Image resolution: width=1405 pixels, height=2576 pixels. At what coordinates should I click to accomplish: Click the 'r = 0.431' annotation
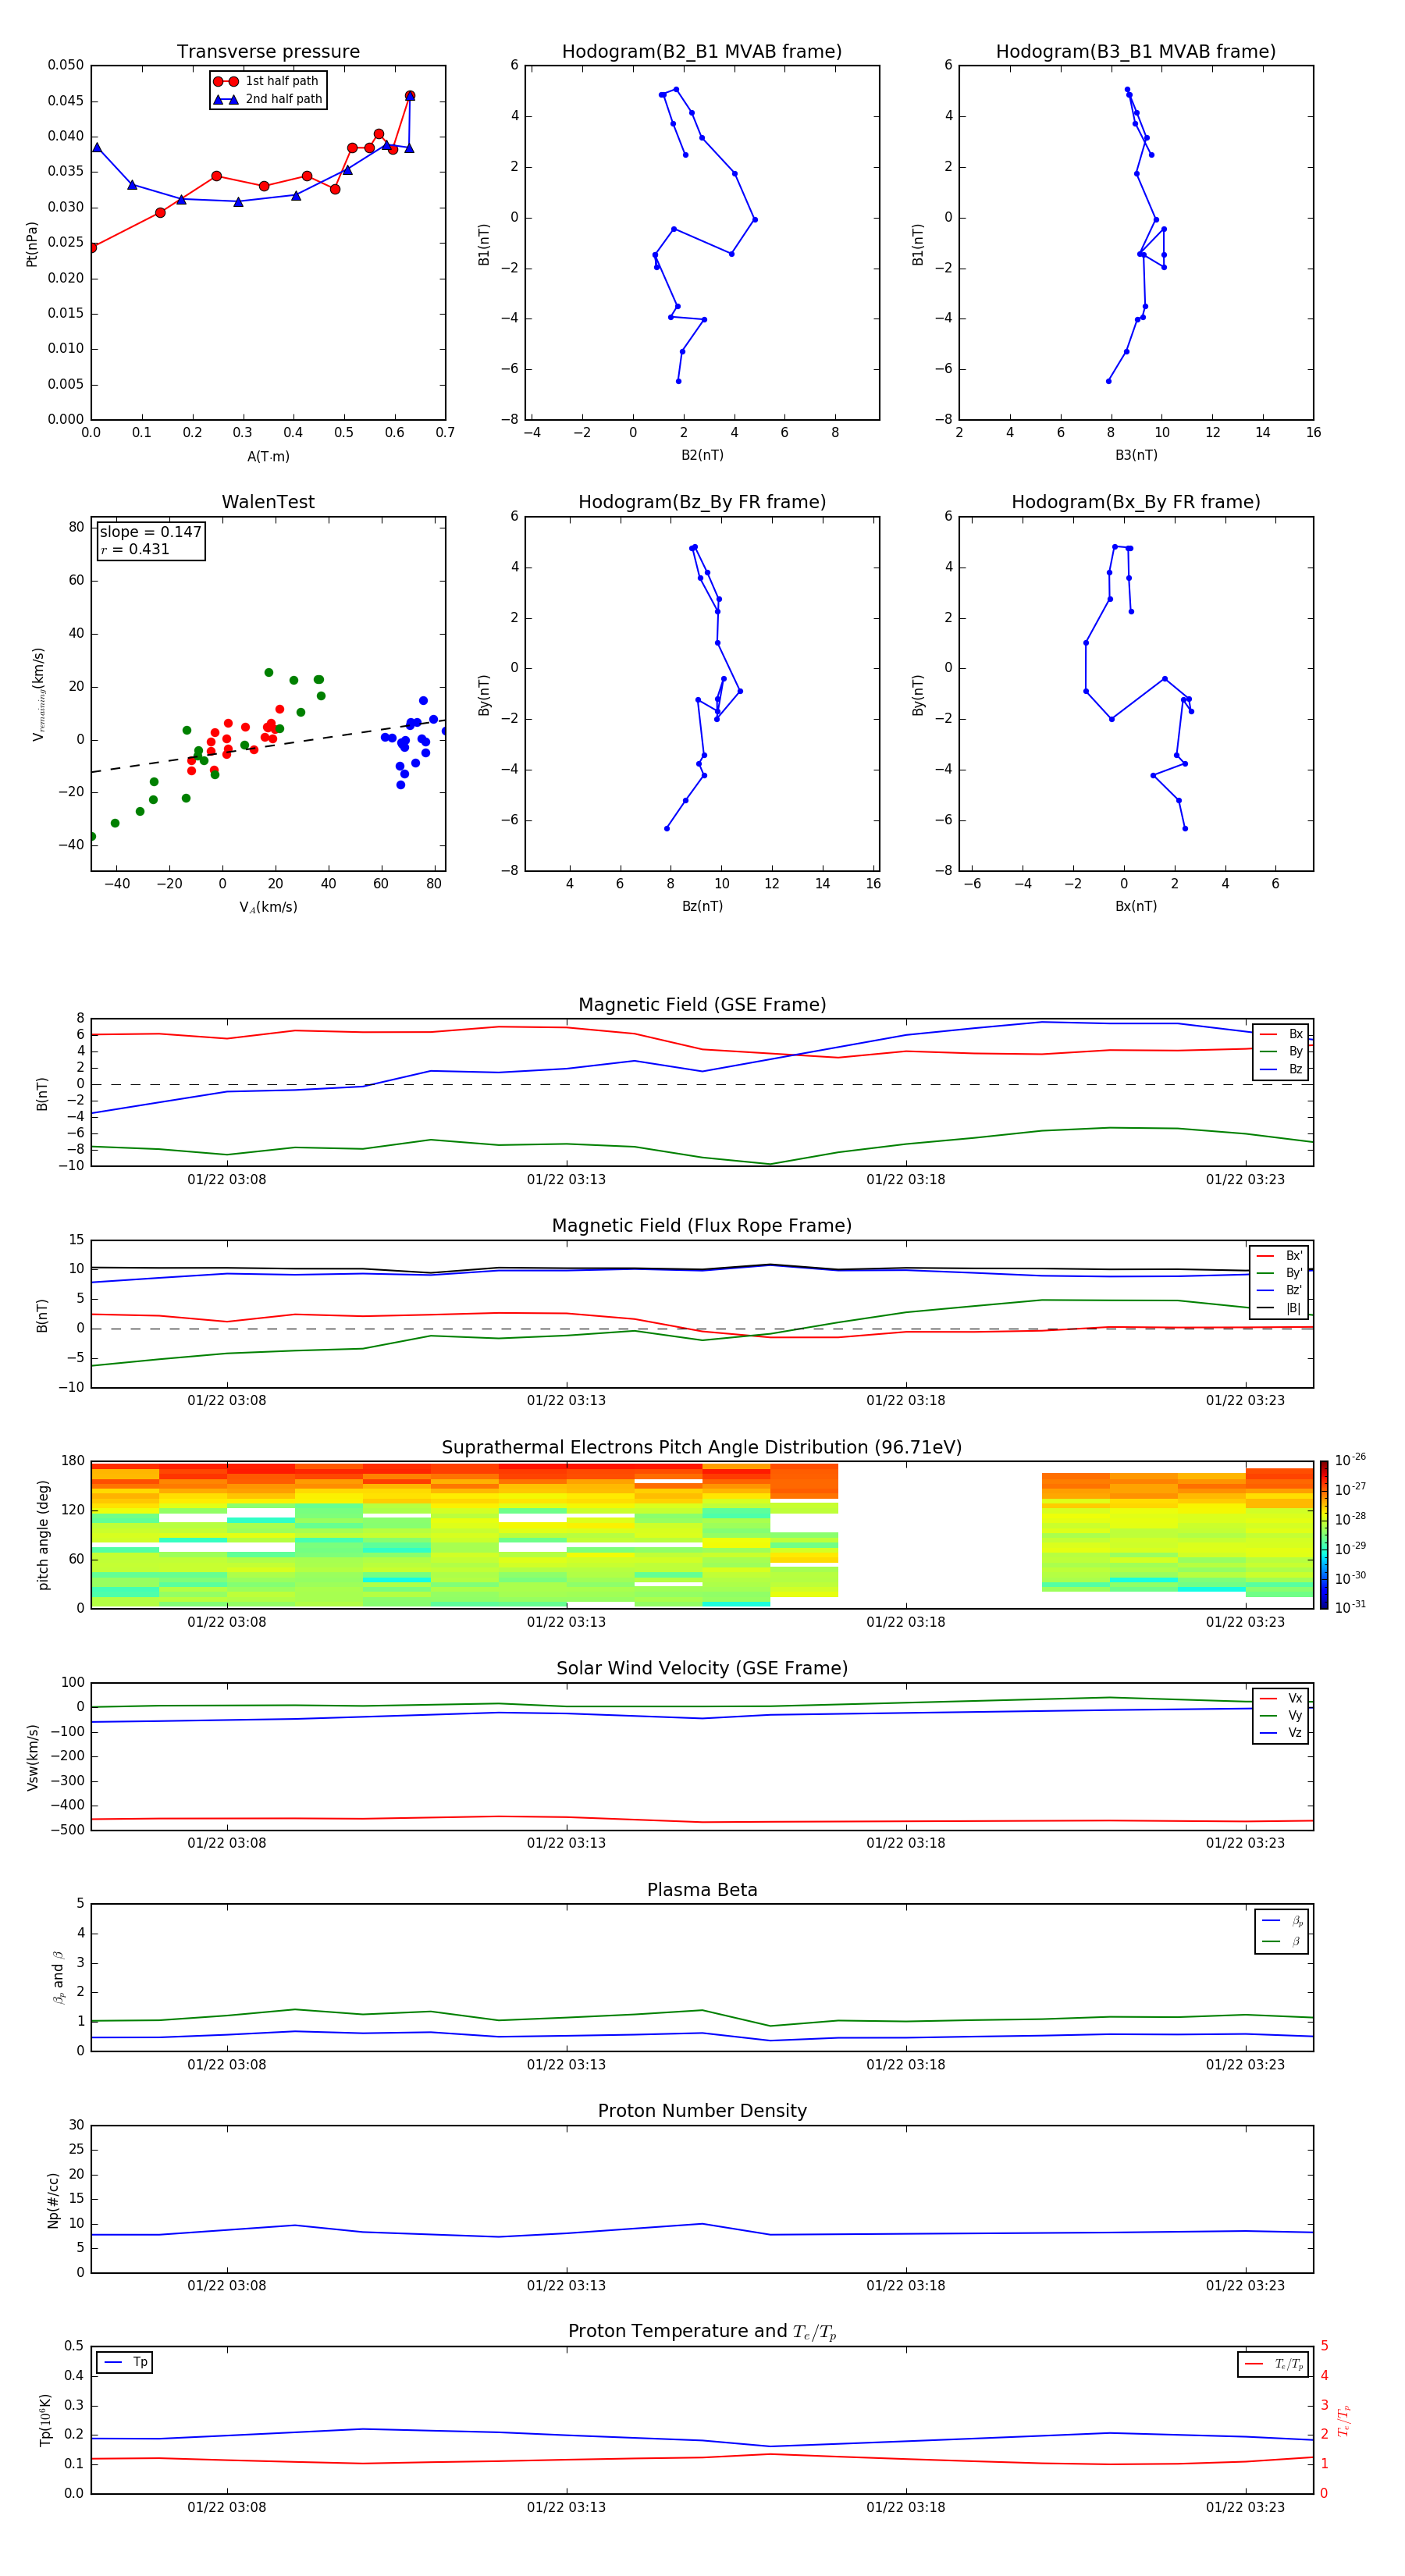(135, 549)
